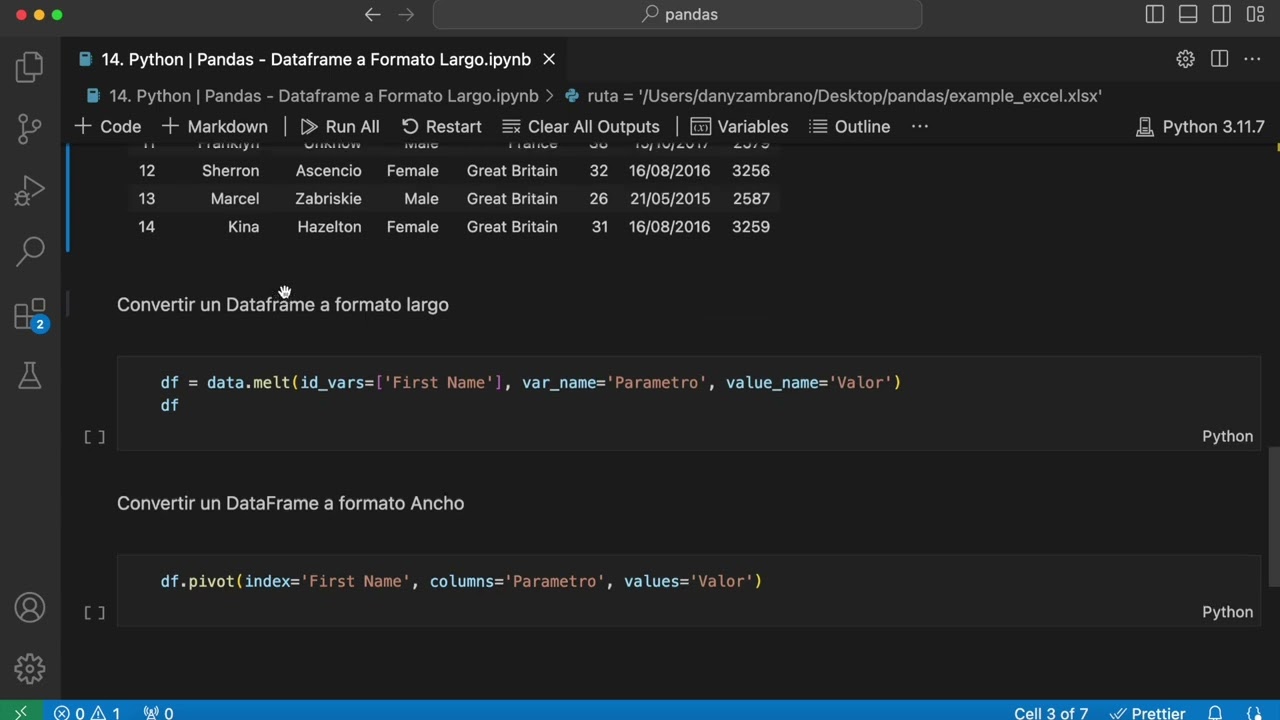Click the '2587' value cell
This screenshot has width=1280, height=720.
coord(751,199)
